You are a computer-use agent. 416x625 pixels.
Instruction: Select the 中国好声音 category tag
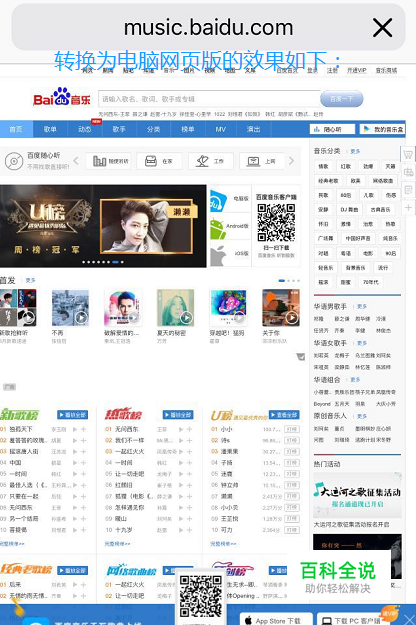(x=358, y=238)
